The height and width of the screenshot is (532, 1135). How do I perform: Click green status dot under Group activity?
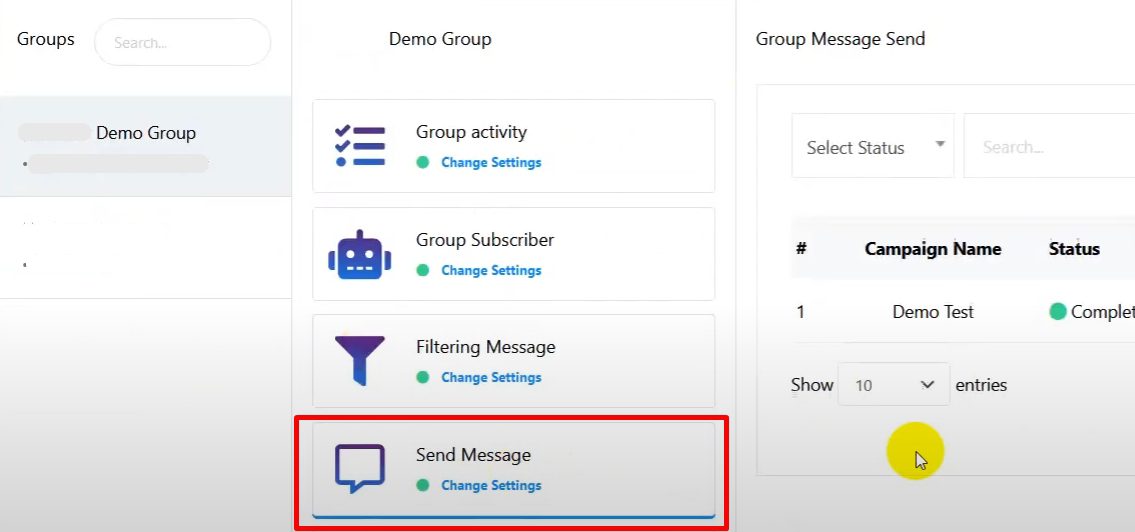[423, 162]
